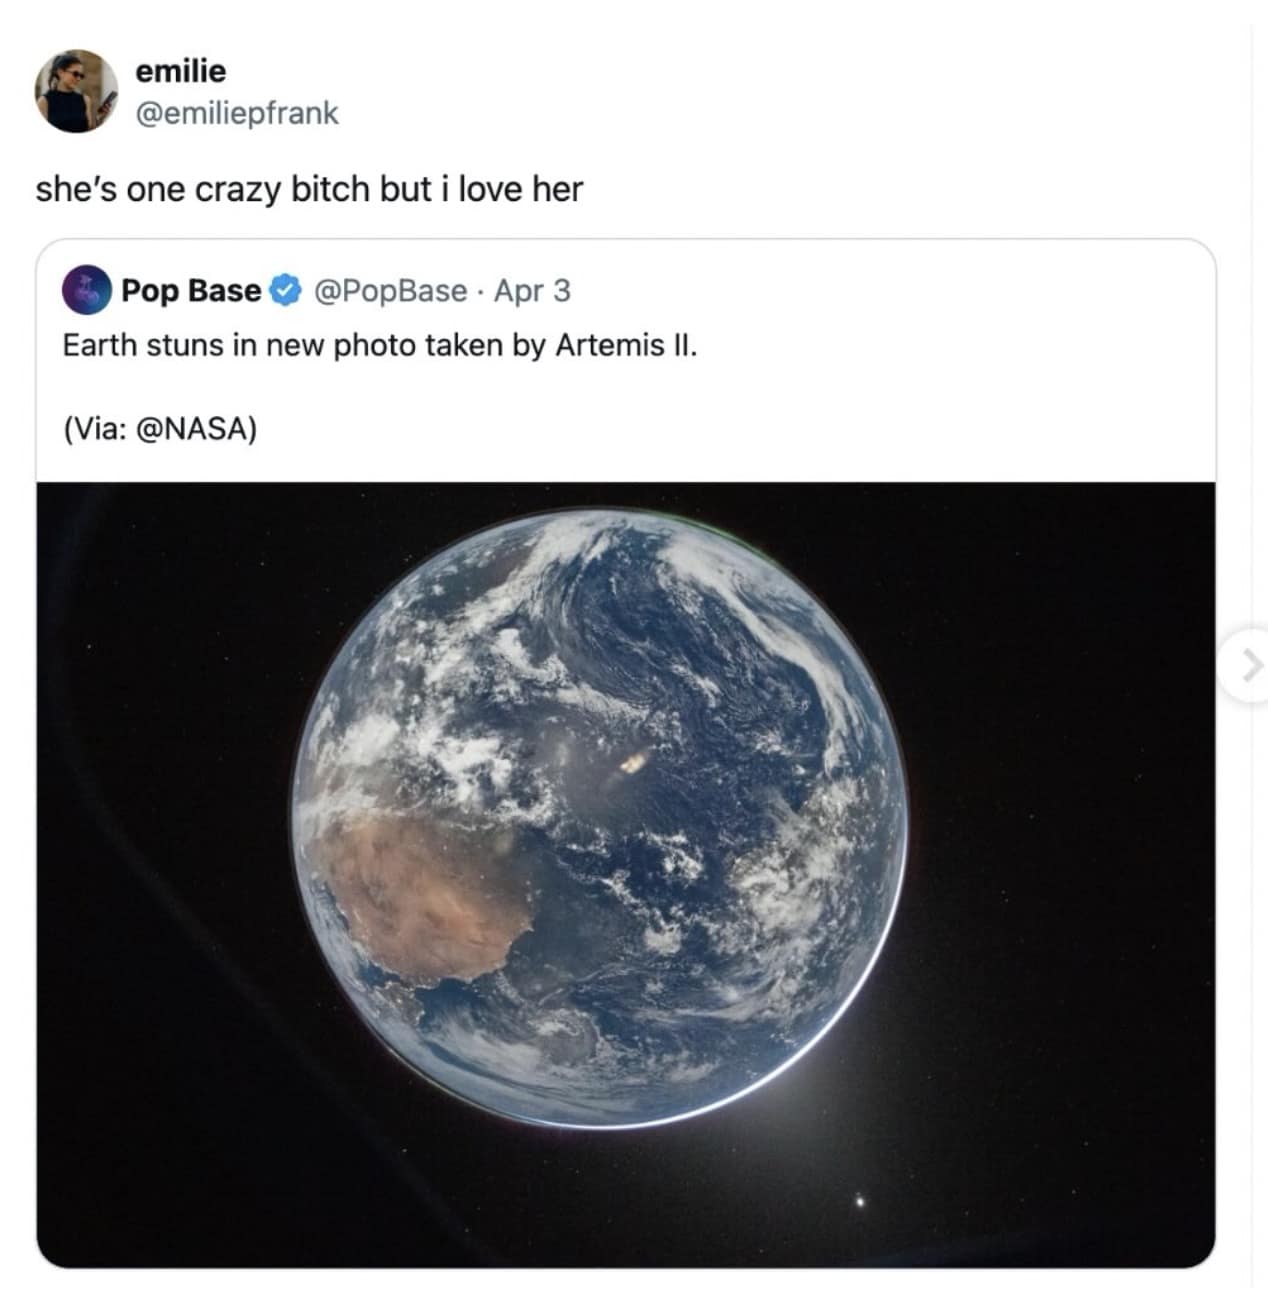Click the bright star below the Earth
Screen dimensions: 1268x1312
pos(858,1198)
